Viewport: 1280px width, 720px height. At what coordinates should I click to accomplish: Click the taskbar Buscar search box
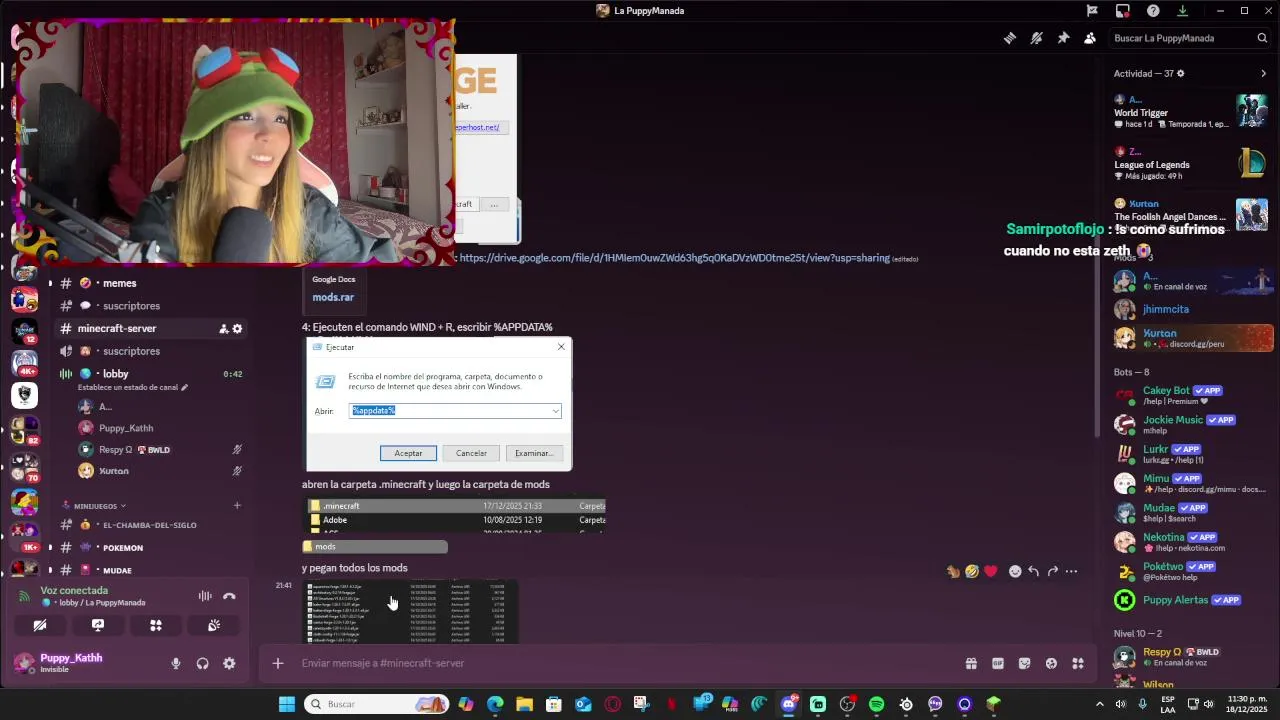click(x=376, y=704)
